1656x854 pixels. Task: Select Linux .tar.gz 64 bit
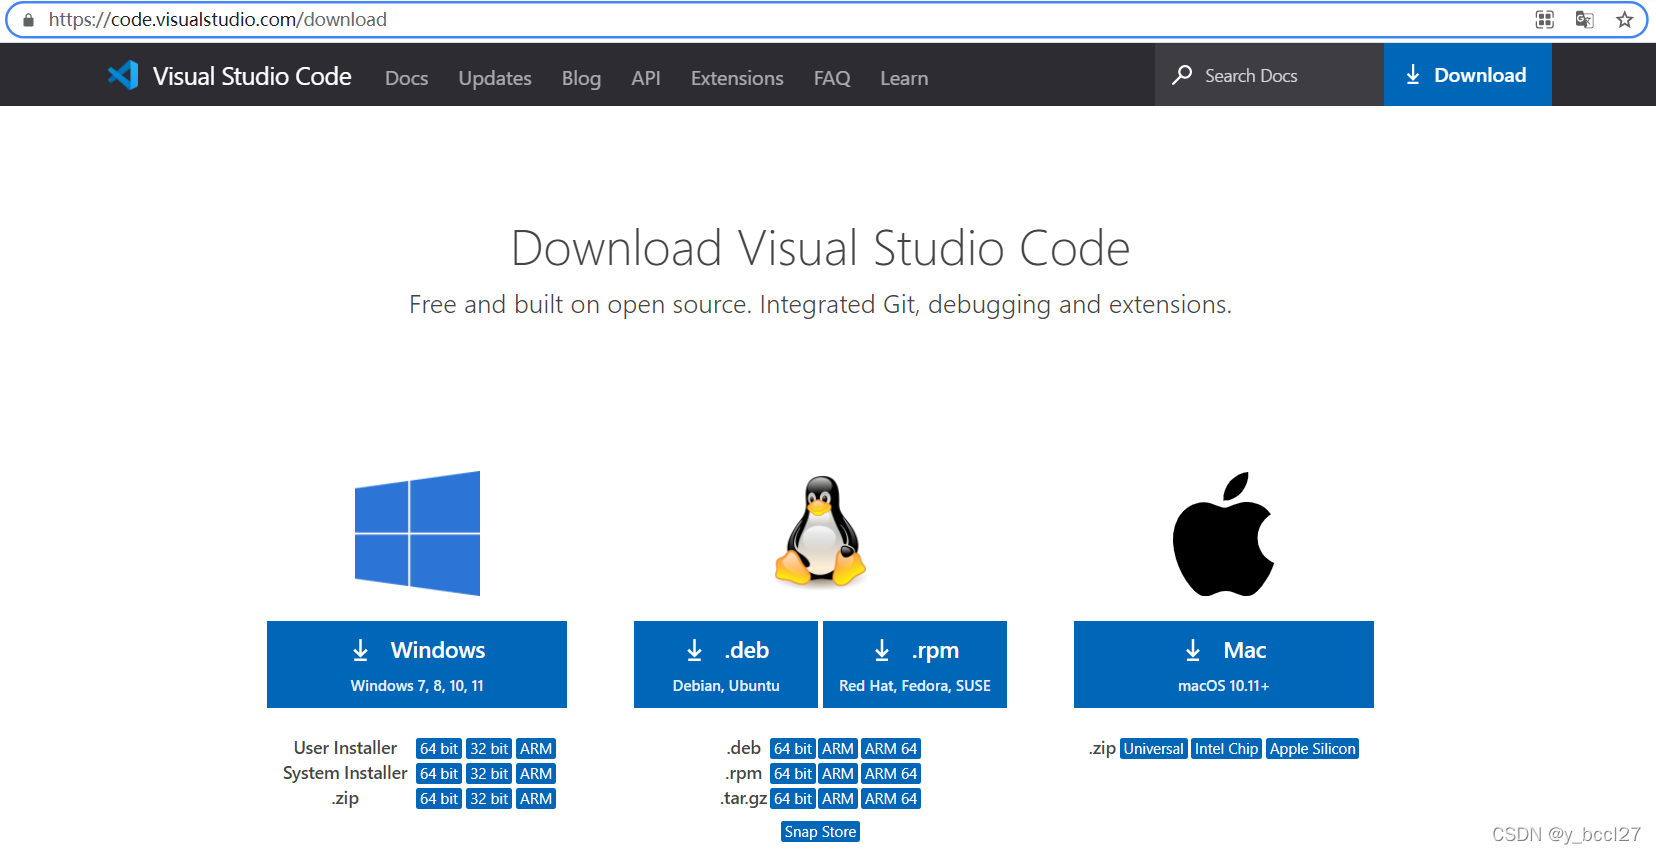coord(793,798)
